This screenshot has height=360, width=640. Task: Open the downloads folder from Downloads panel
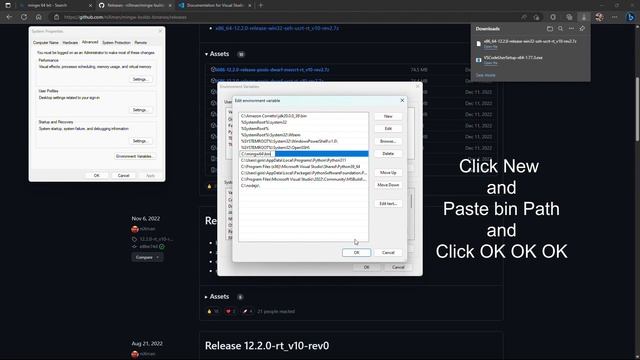550,29
